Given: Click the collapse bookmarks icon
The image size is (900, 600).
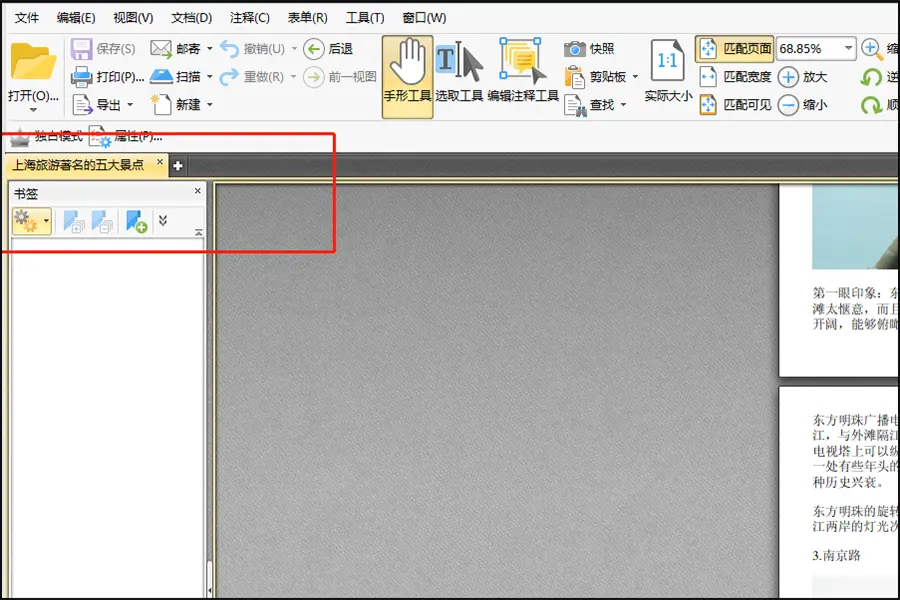Looking at the screenshot, I should tap(102, 222).
